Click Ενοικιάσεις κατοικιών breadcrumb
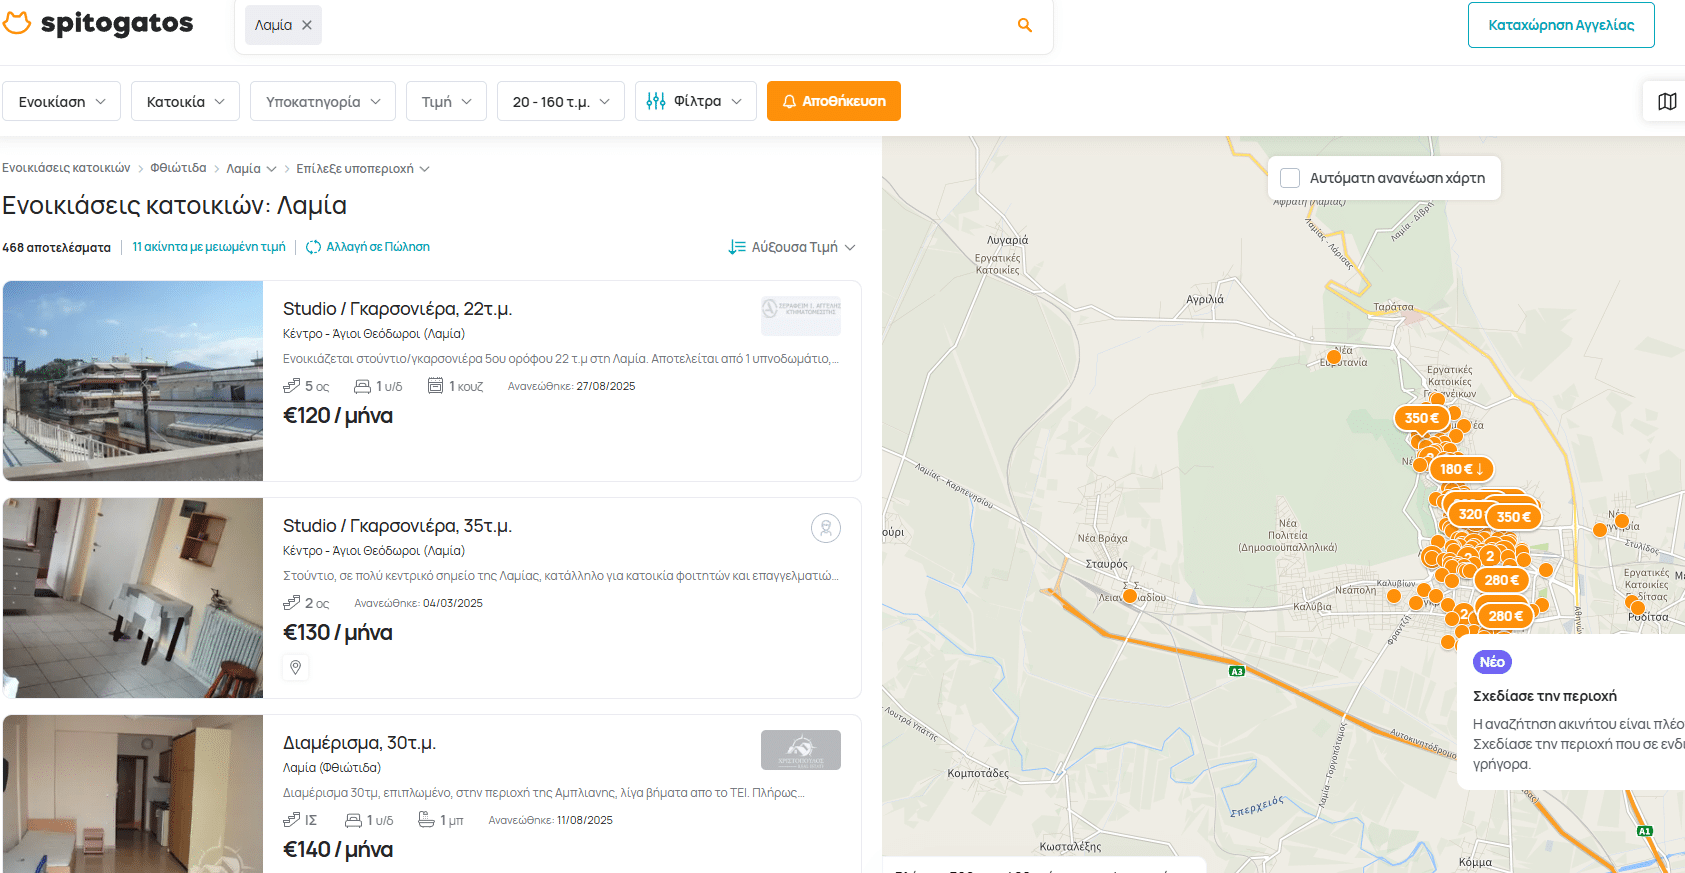Screen dimensions: 1685x873 pos(66,168)
